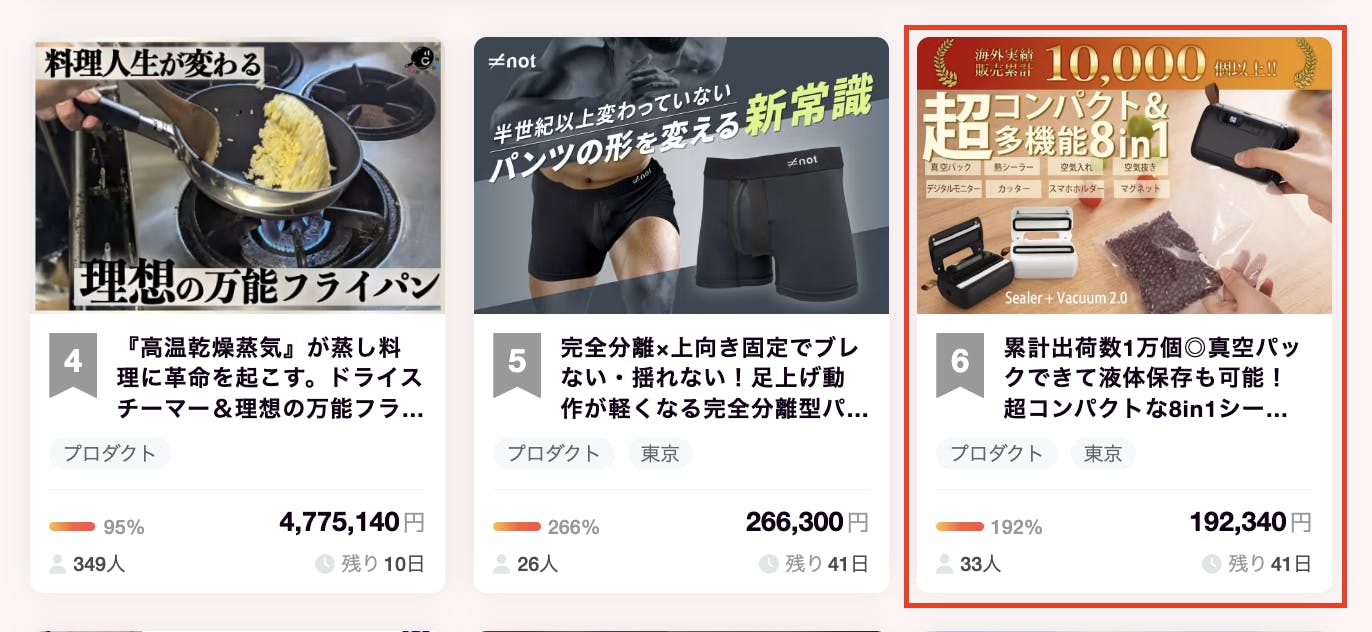Image resolution: width=1372 pixels, height=632 pixels.
Task: Click clock icon in underwear project card
Action: (x=768, y=564)
